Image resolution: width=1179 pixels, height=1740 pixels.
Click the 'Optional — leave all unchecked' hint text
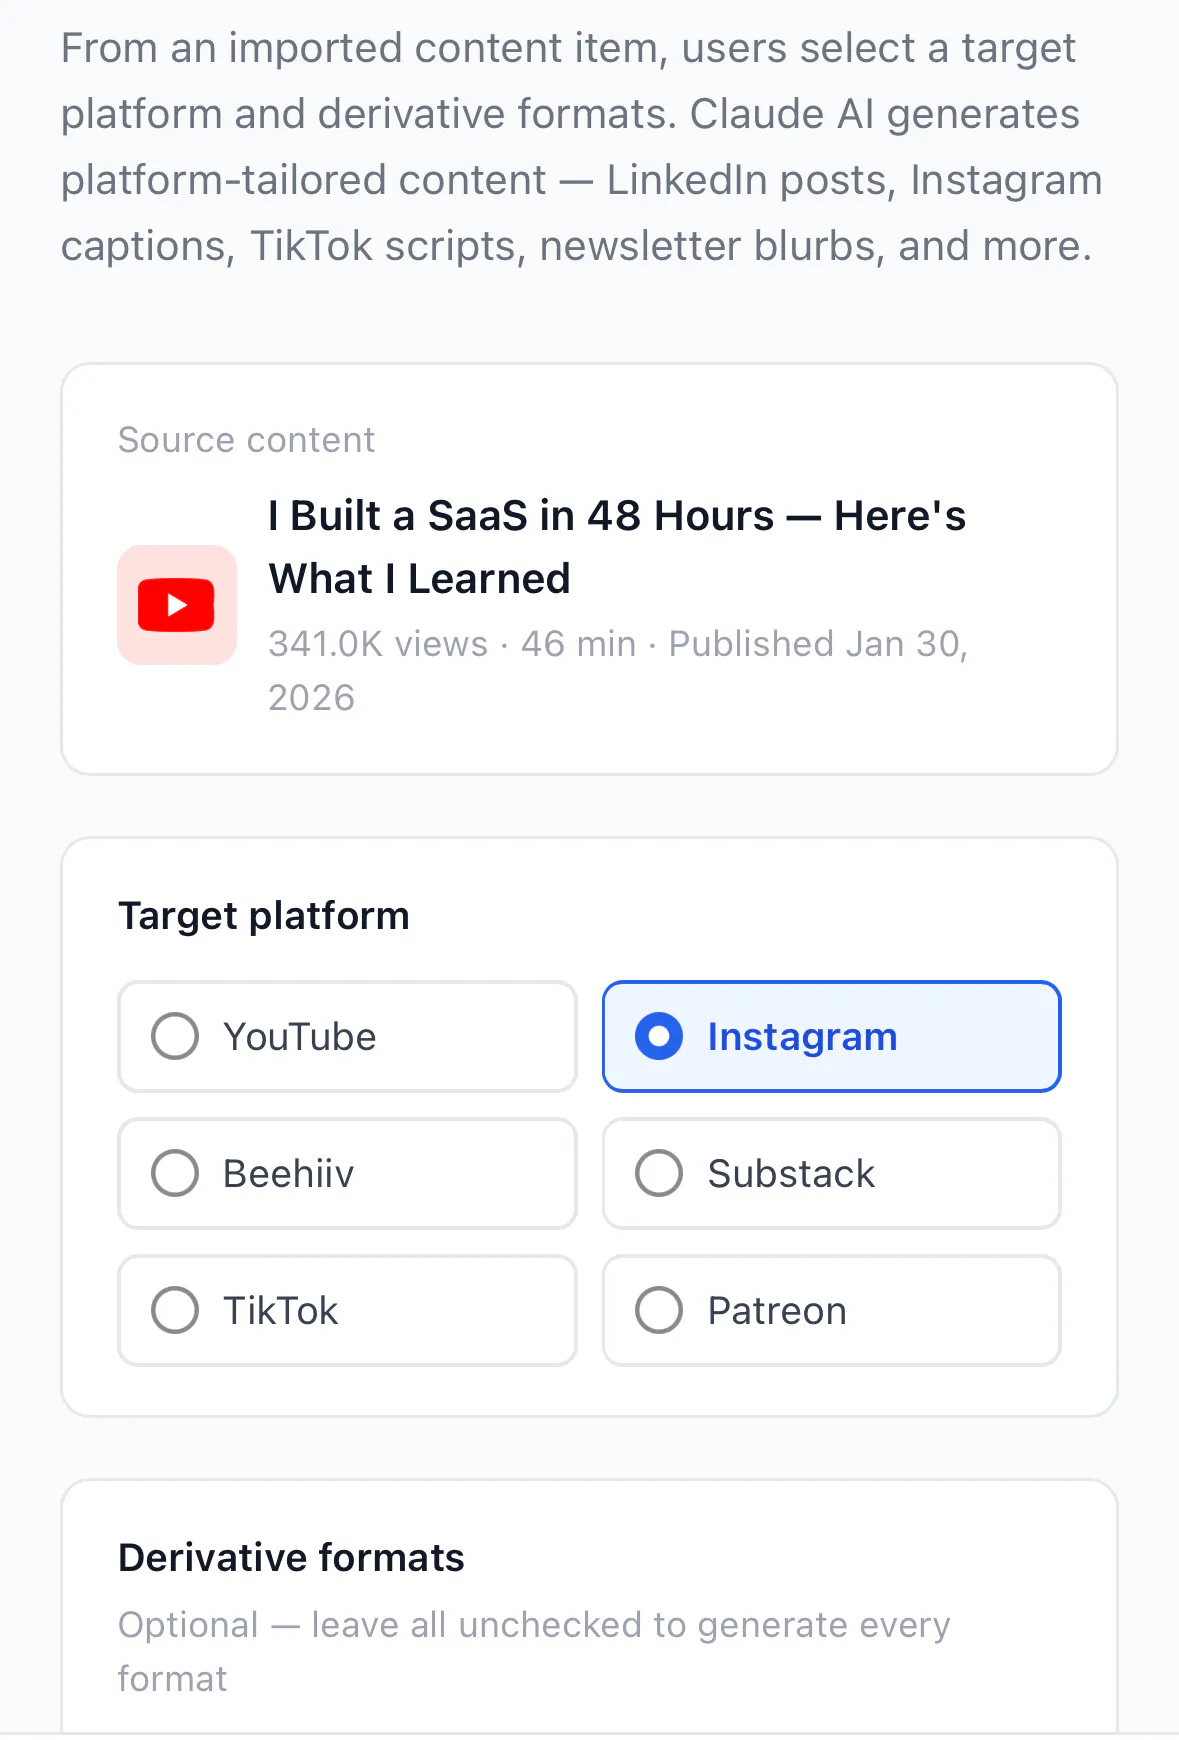[534, 1652]
